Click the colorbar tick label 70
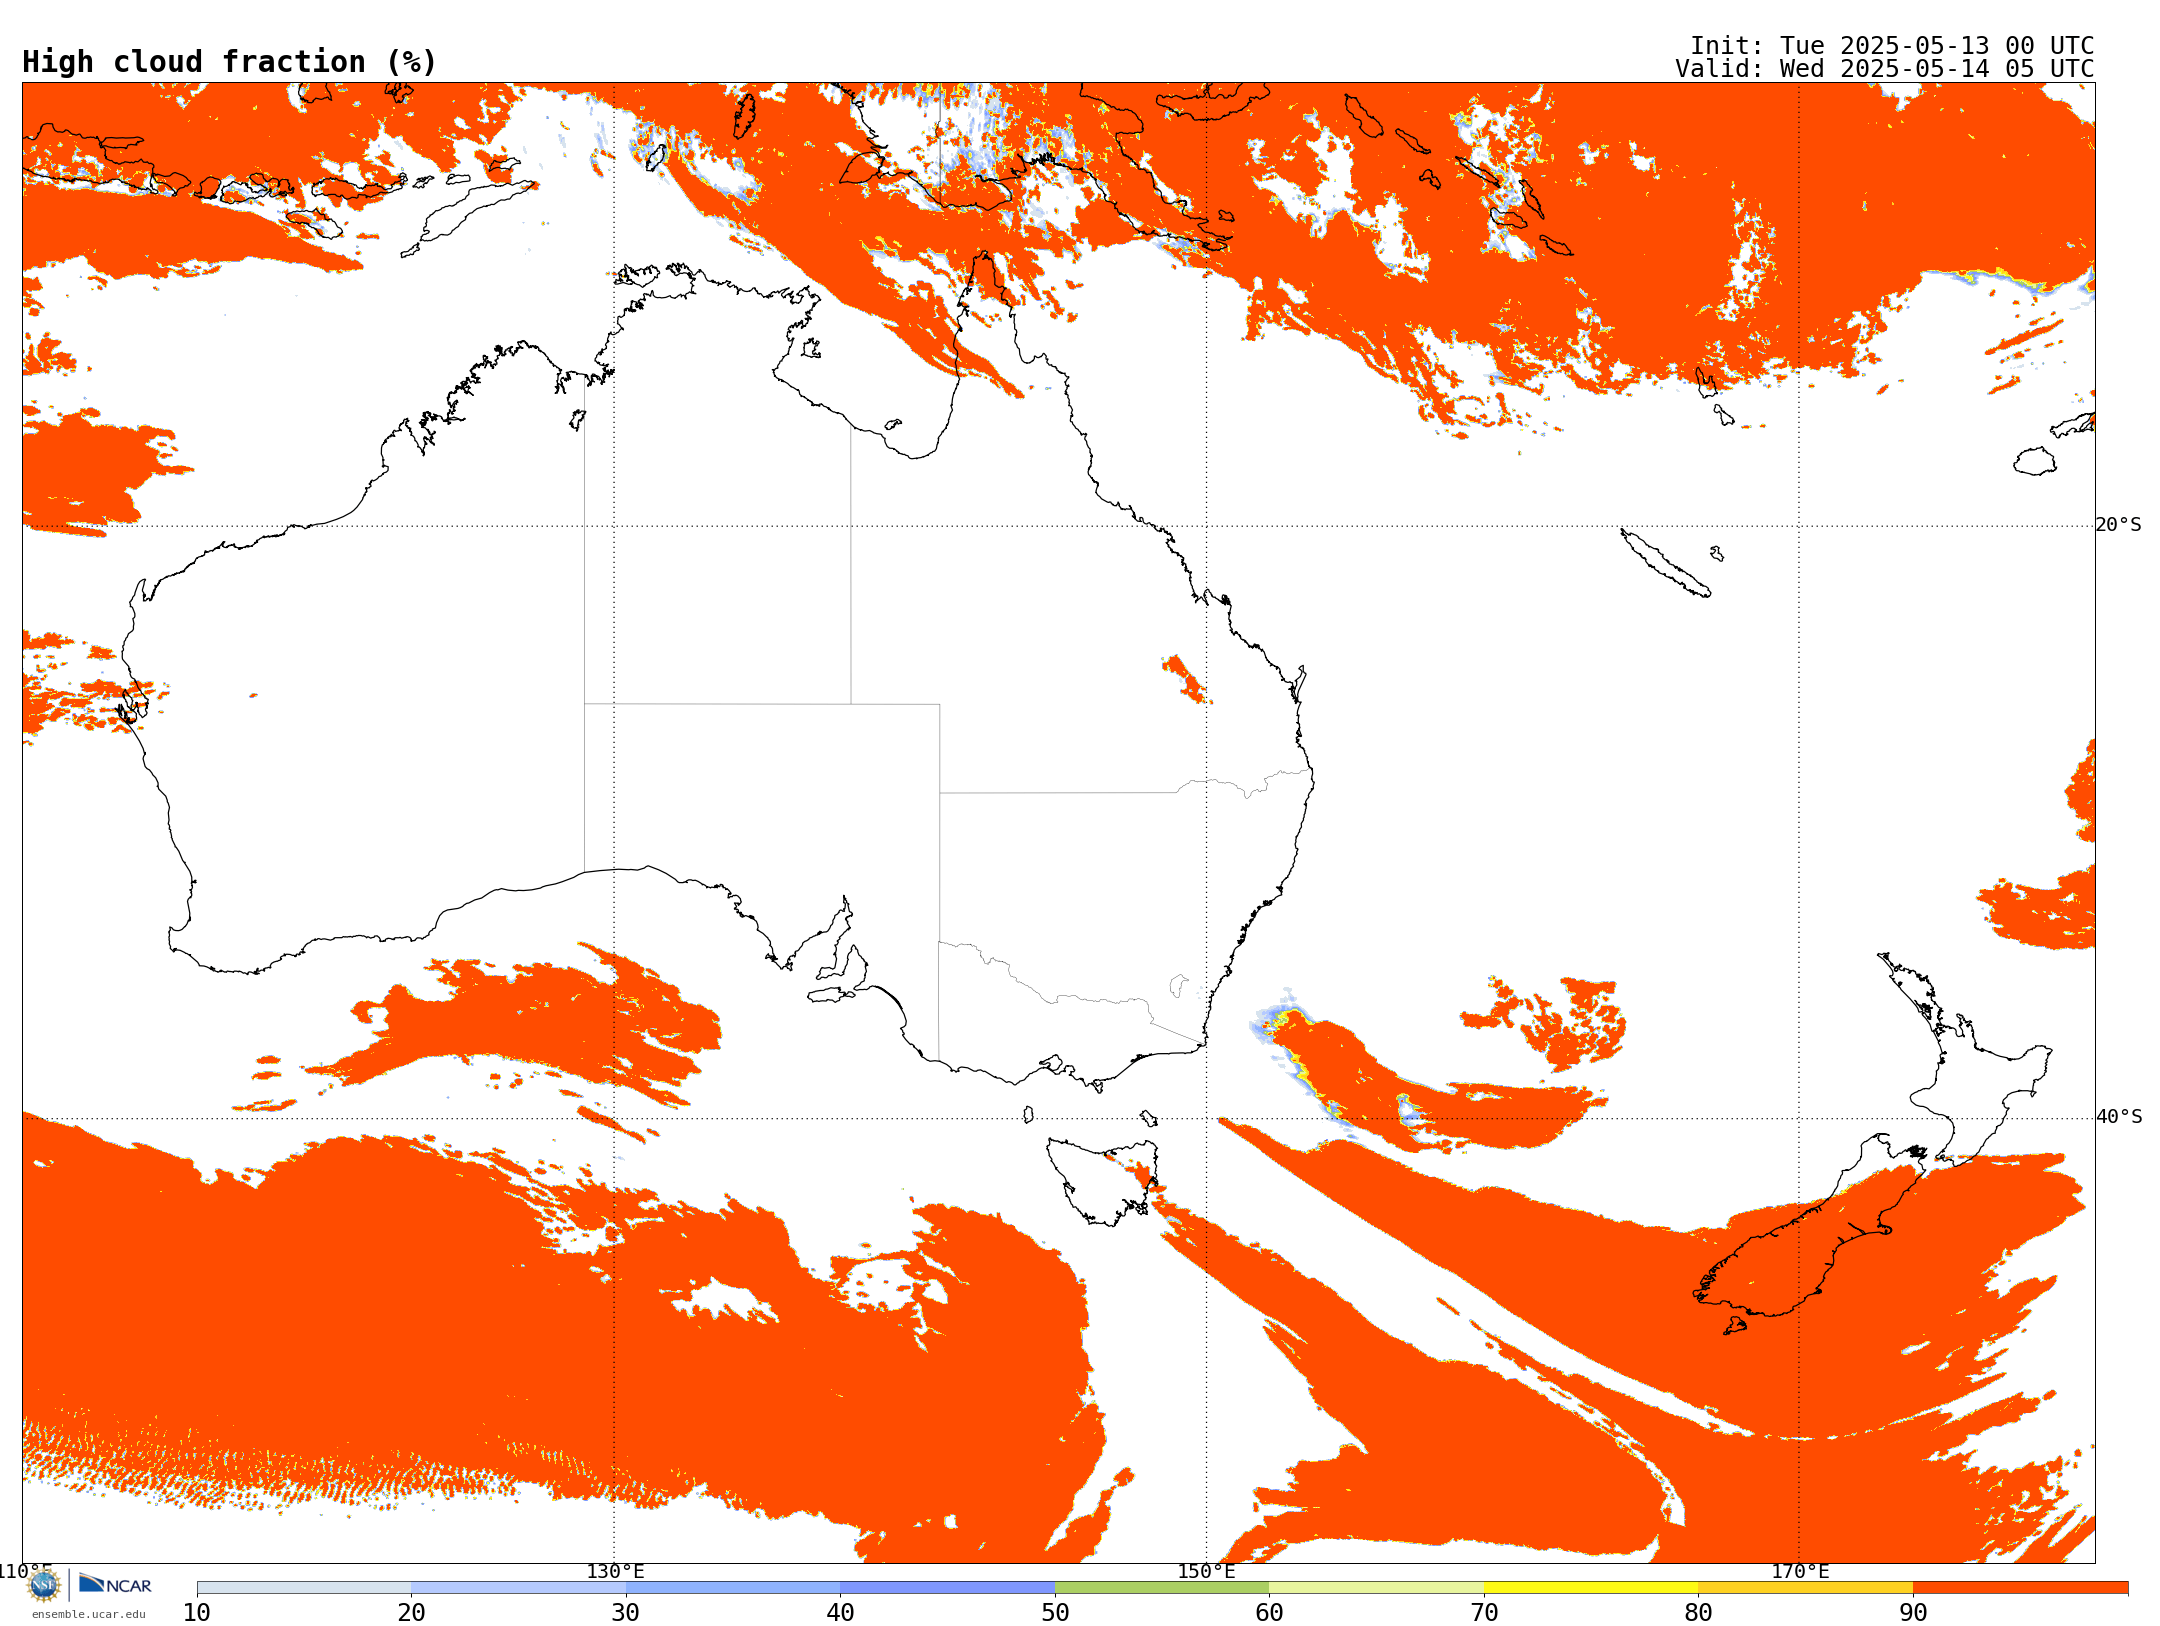The width and height of the screenshot is (2160, 1626). point(1484,1612)
